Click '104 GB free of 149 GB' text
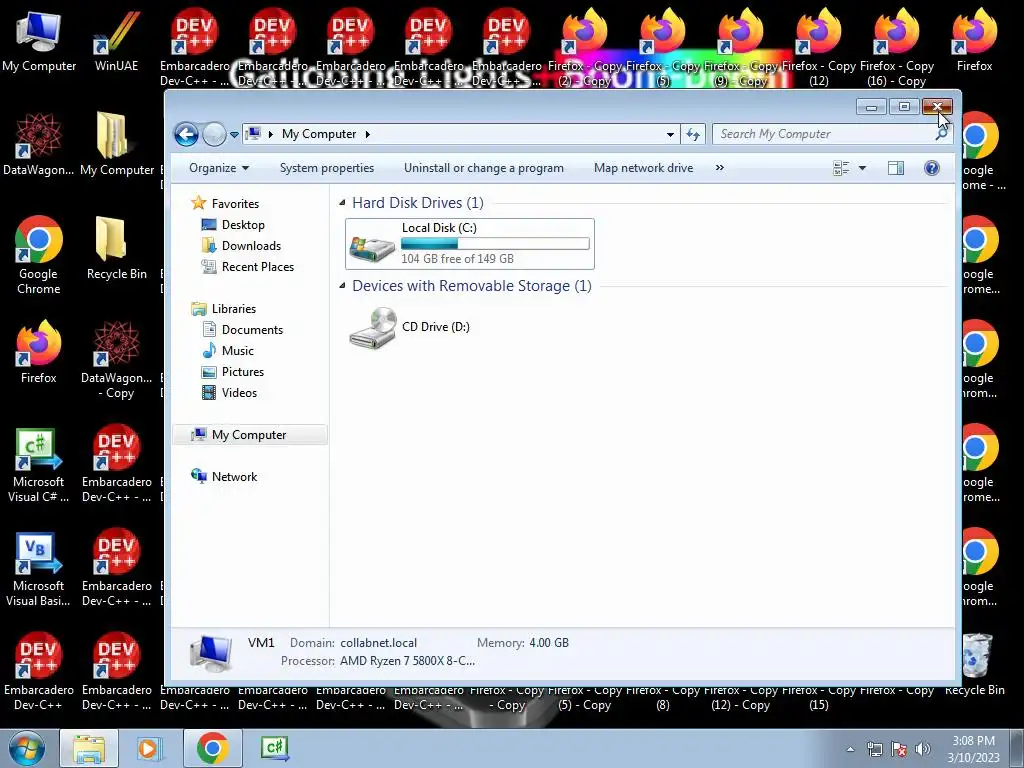The width and height of the screenshot is (1024, 768). 457,259
